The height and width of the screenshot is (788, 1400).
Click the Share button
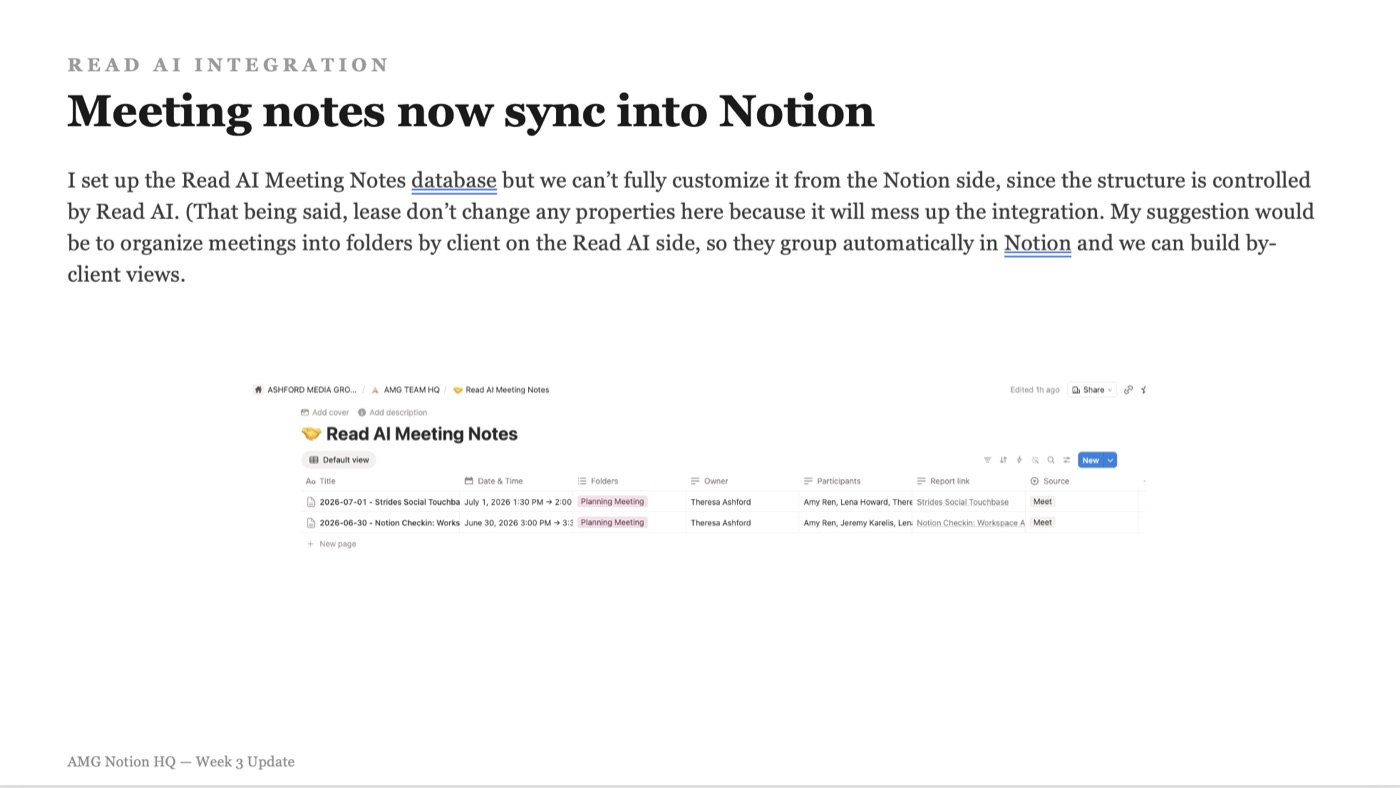pyautogui.click(x=1092, y=390)
